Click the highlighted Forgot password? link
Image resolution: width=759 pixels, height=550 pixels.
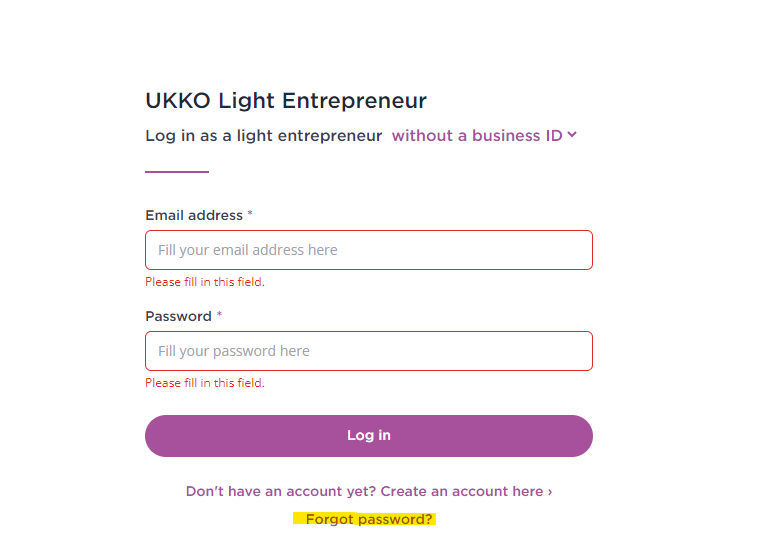point(369,519)
